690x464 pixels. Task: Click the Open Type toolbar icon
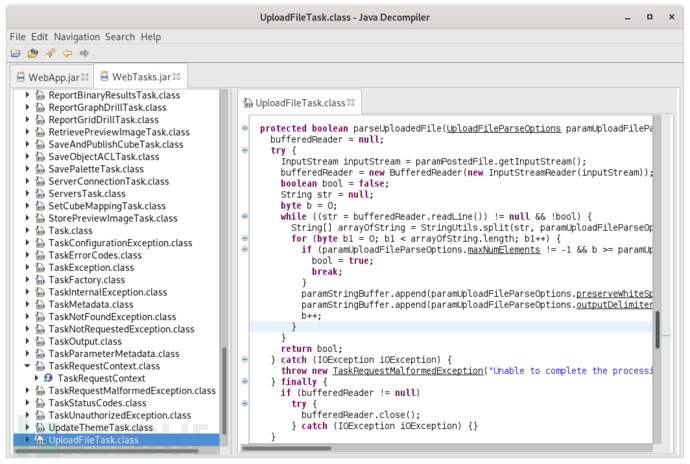coord(33,53)
